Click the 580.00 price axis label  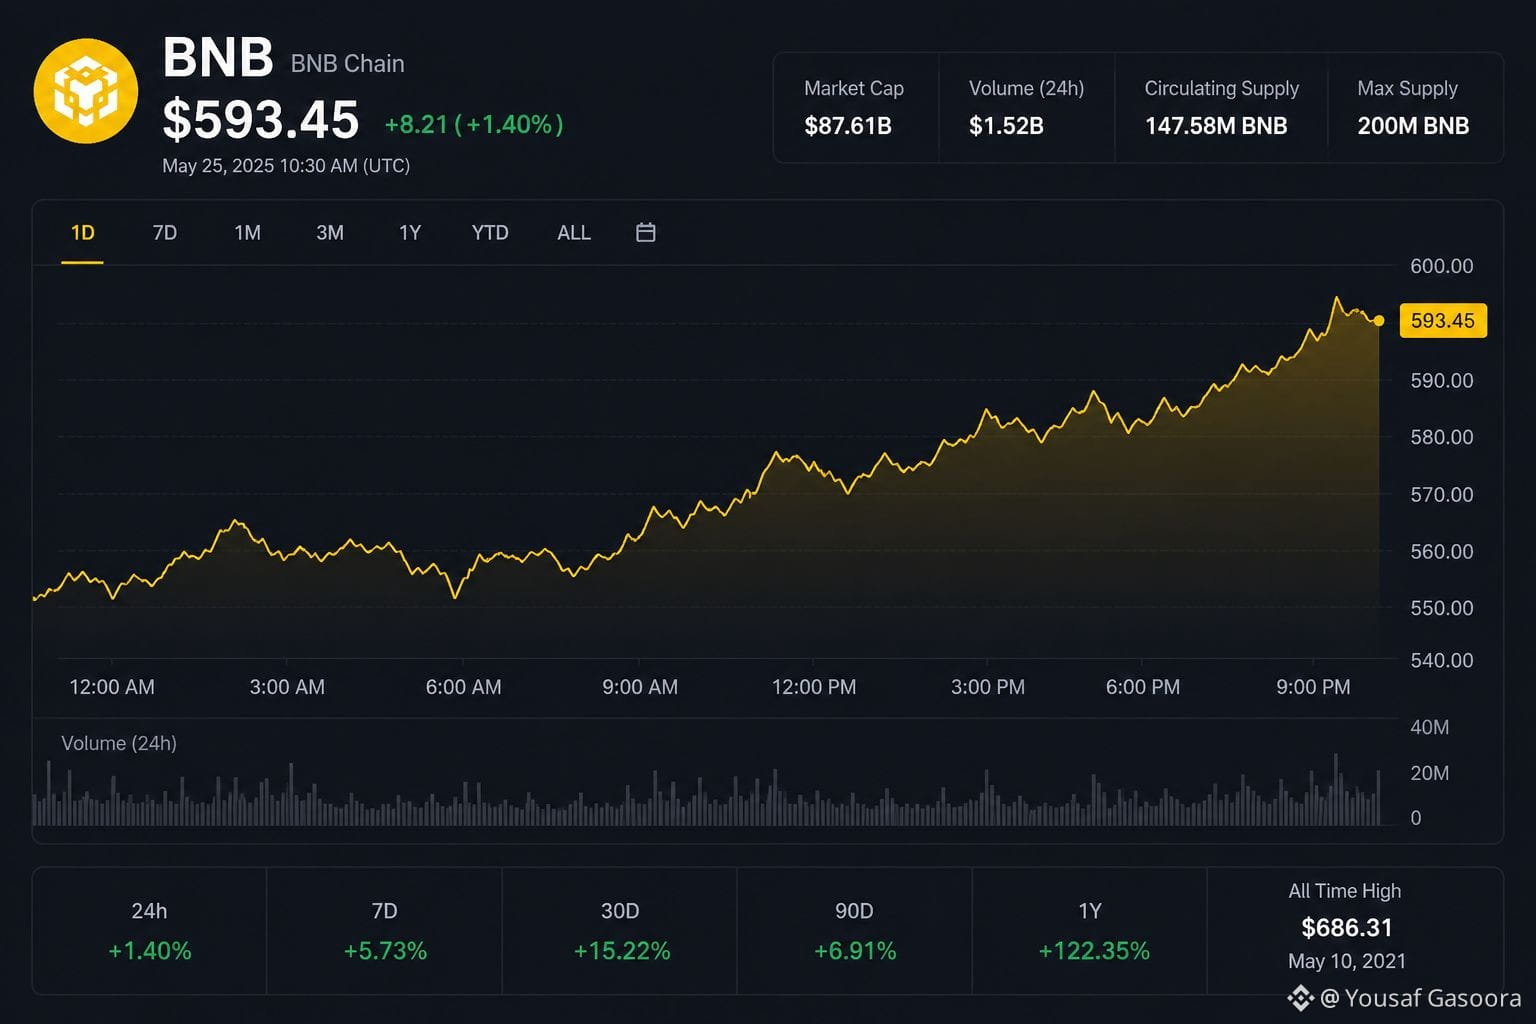(1442, 437)
